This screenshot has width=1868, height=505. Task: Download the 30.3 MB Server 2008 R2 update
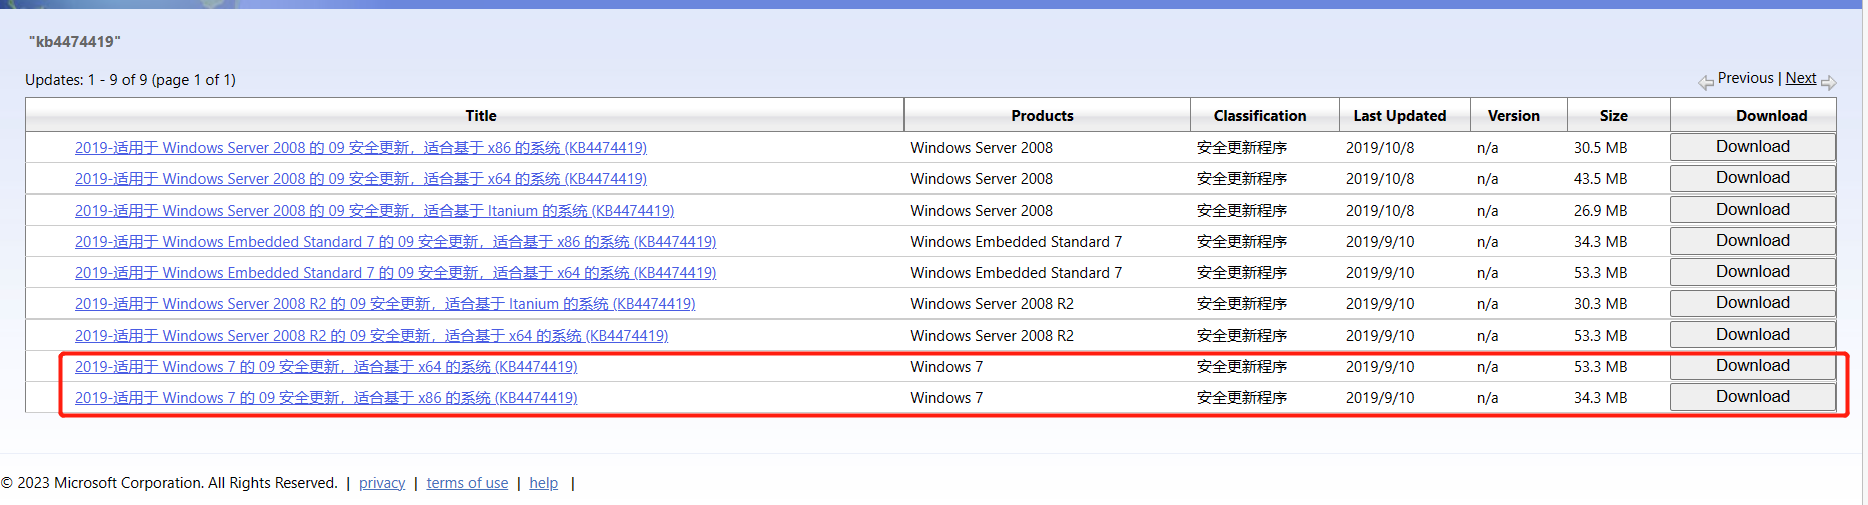coord(1752,303)
